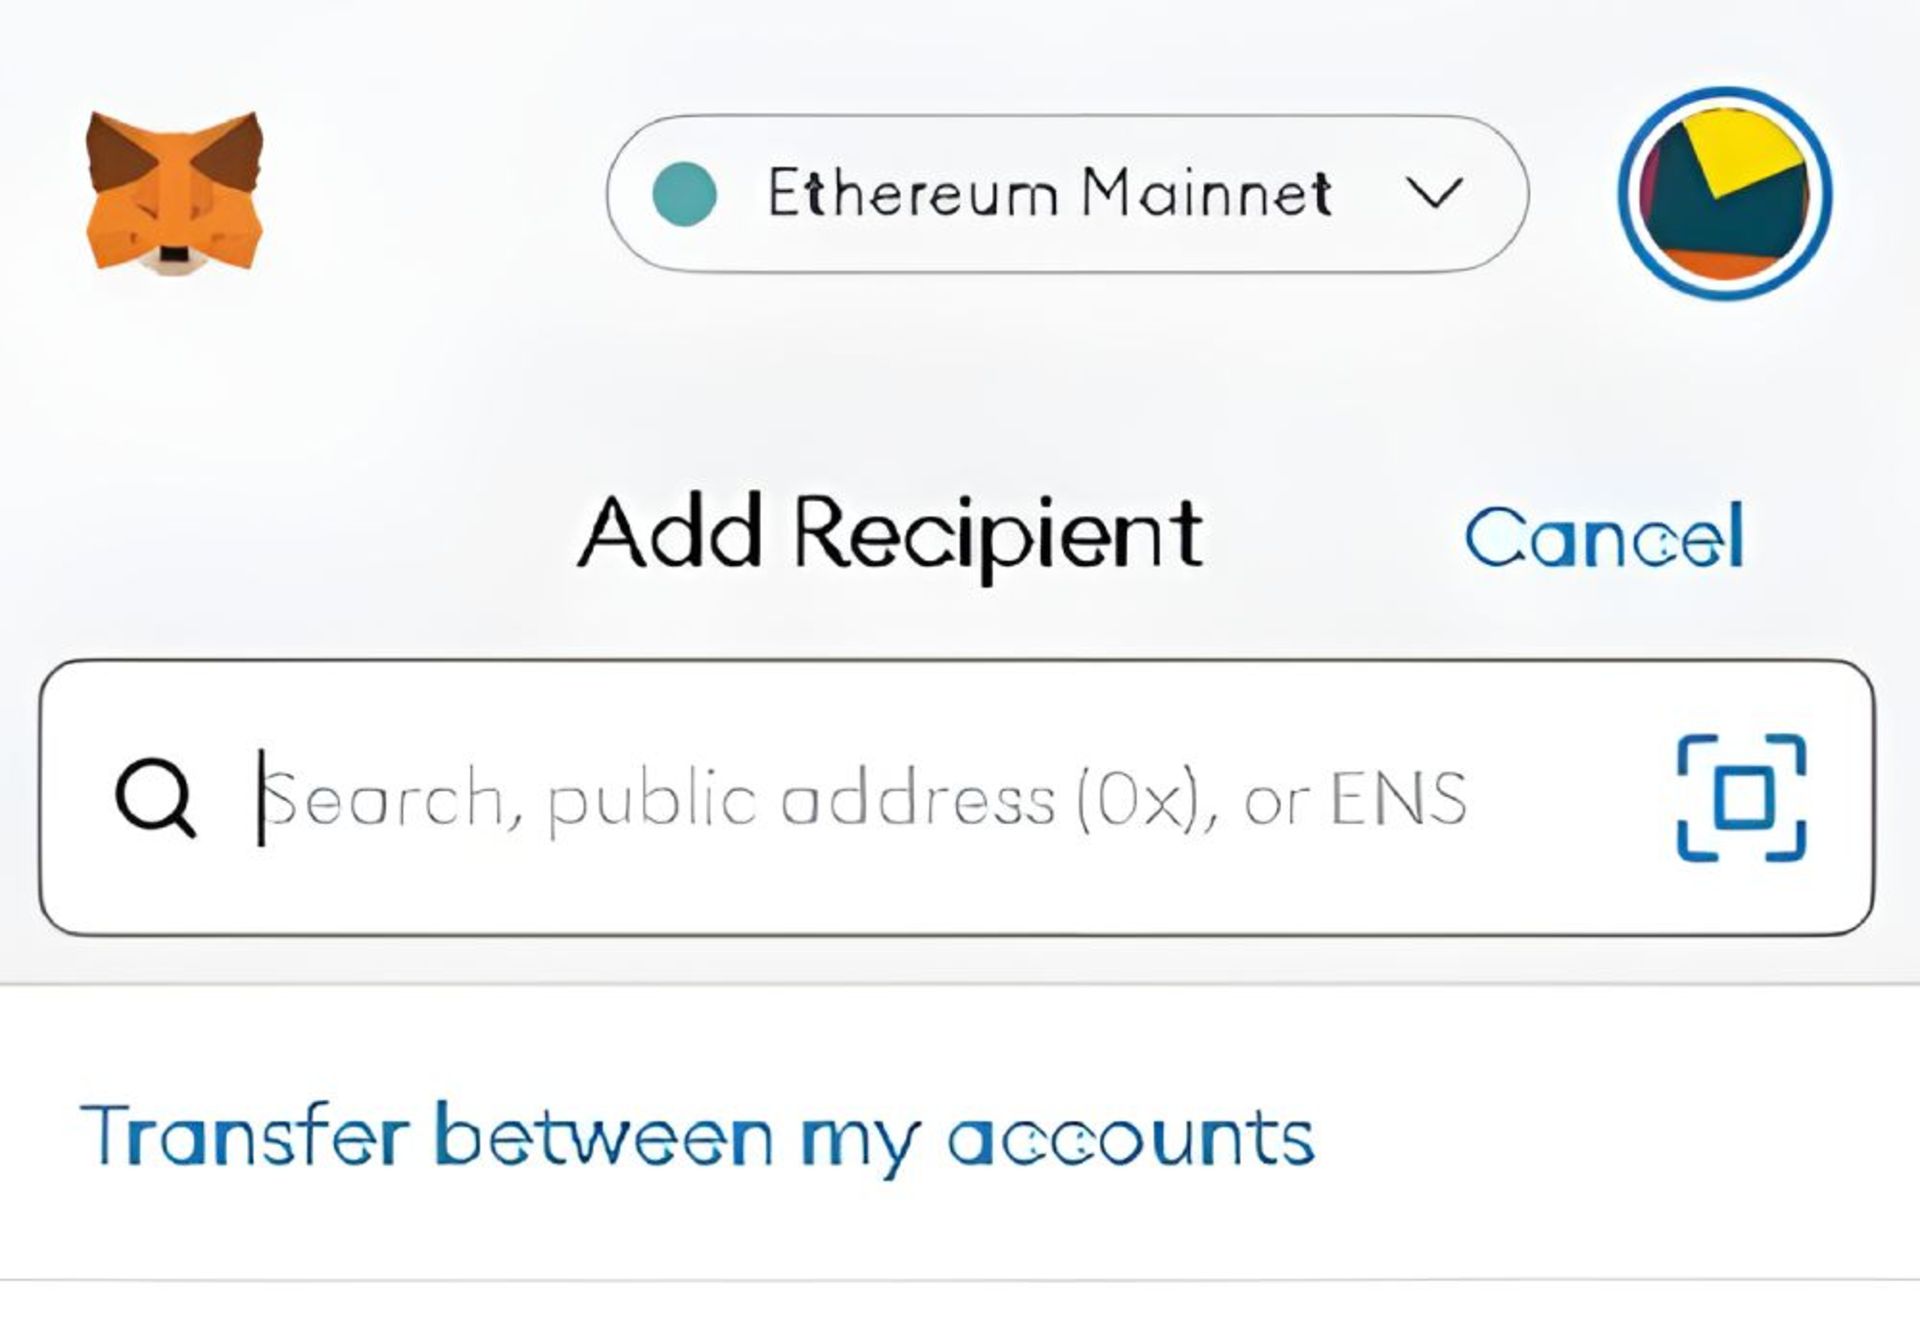The image size is (1920, 1321).
Task: Click the word Ethereum in the network pill
Action: tap(912, 192)
